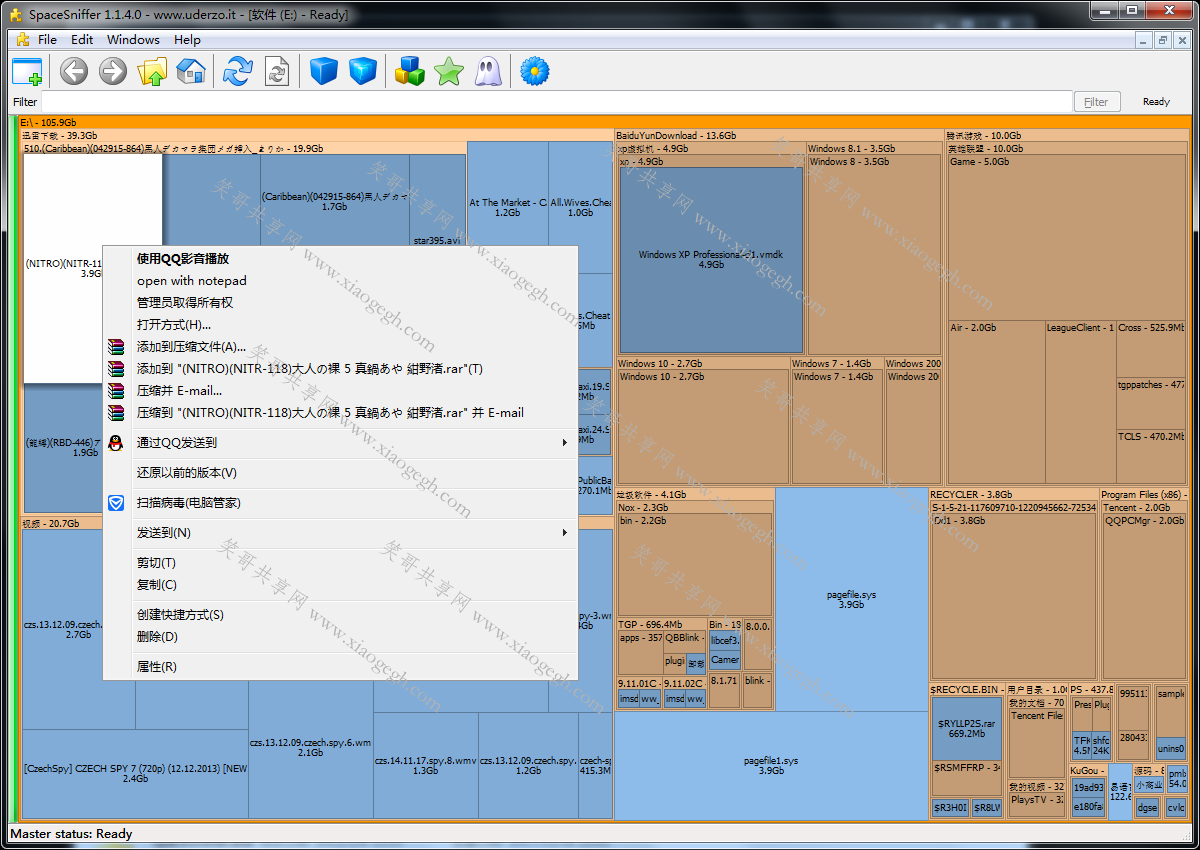Image resolution: width=1200 pixels, height=850 pixels.
Task: Open the File menu
Action: pyautogui.click(x=47, y=40)
